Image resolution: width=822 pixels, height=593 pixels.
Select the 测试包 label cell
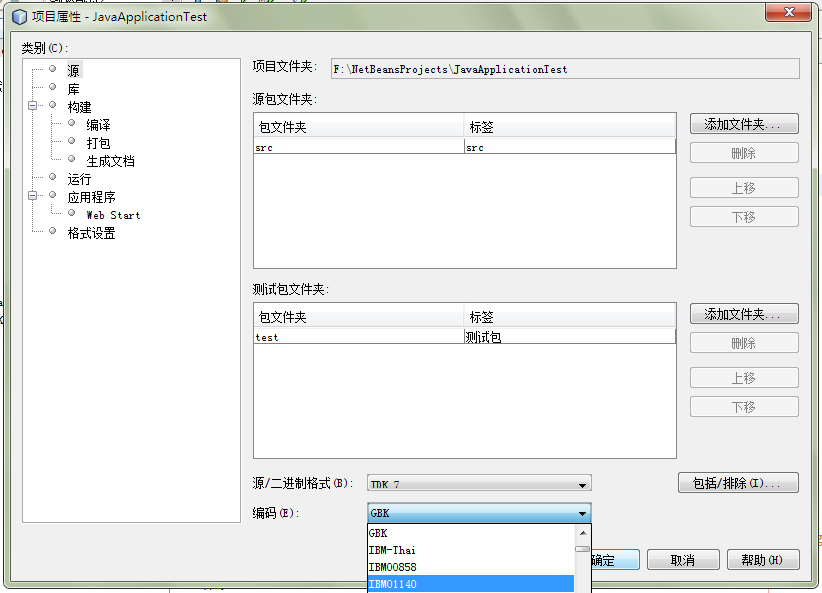click(570, 337)
